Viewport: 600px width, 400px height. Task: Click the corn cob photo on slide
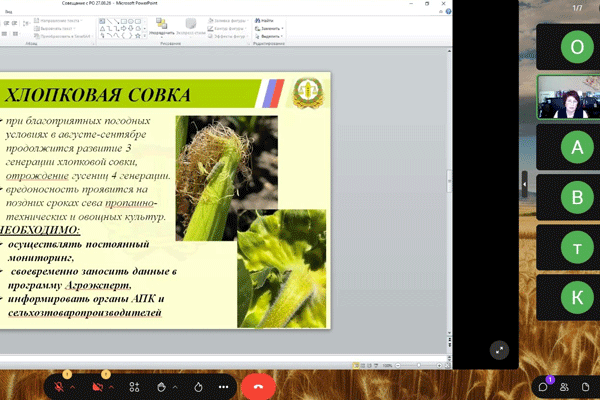click(227, 178)
